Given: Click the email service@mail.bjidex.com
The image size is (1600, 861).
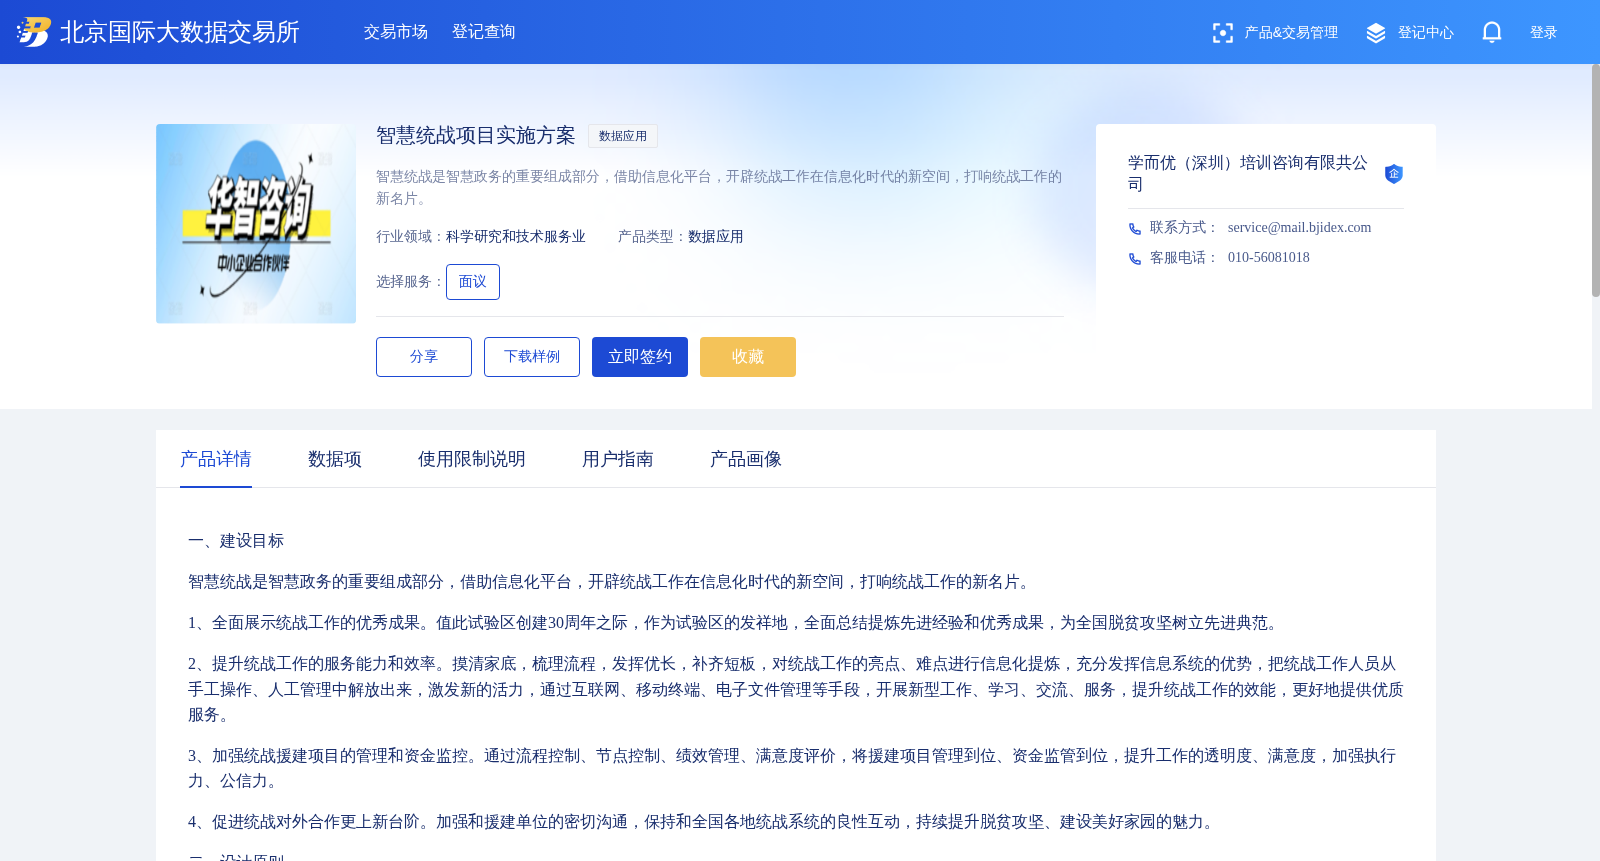Looking at the screenshot, I should [x=1300, y=228].
